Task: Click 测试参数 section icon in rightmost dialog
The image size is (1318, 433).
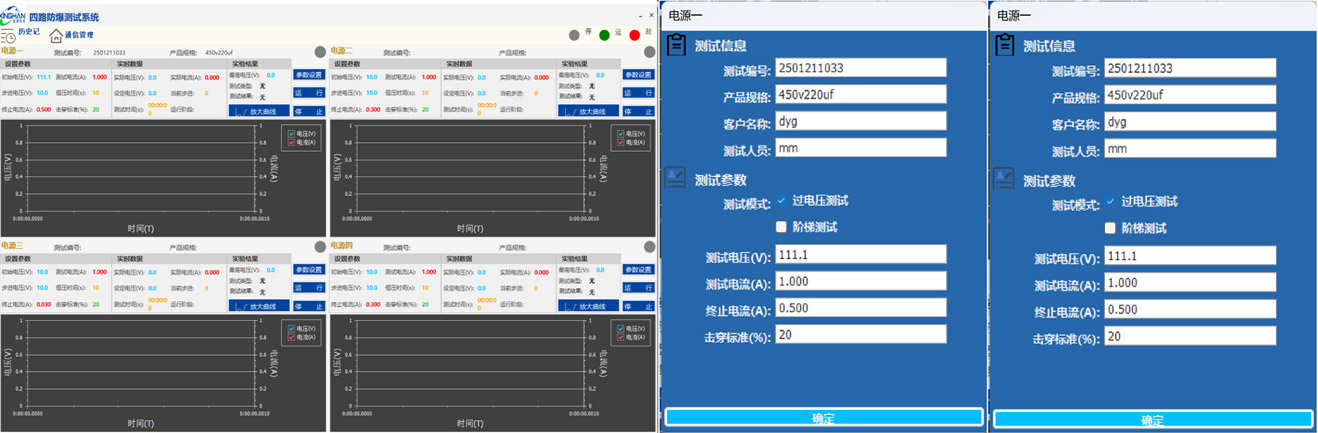Action: click(1004, 179)
